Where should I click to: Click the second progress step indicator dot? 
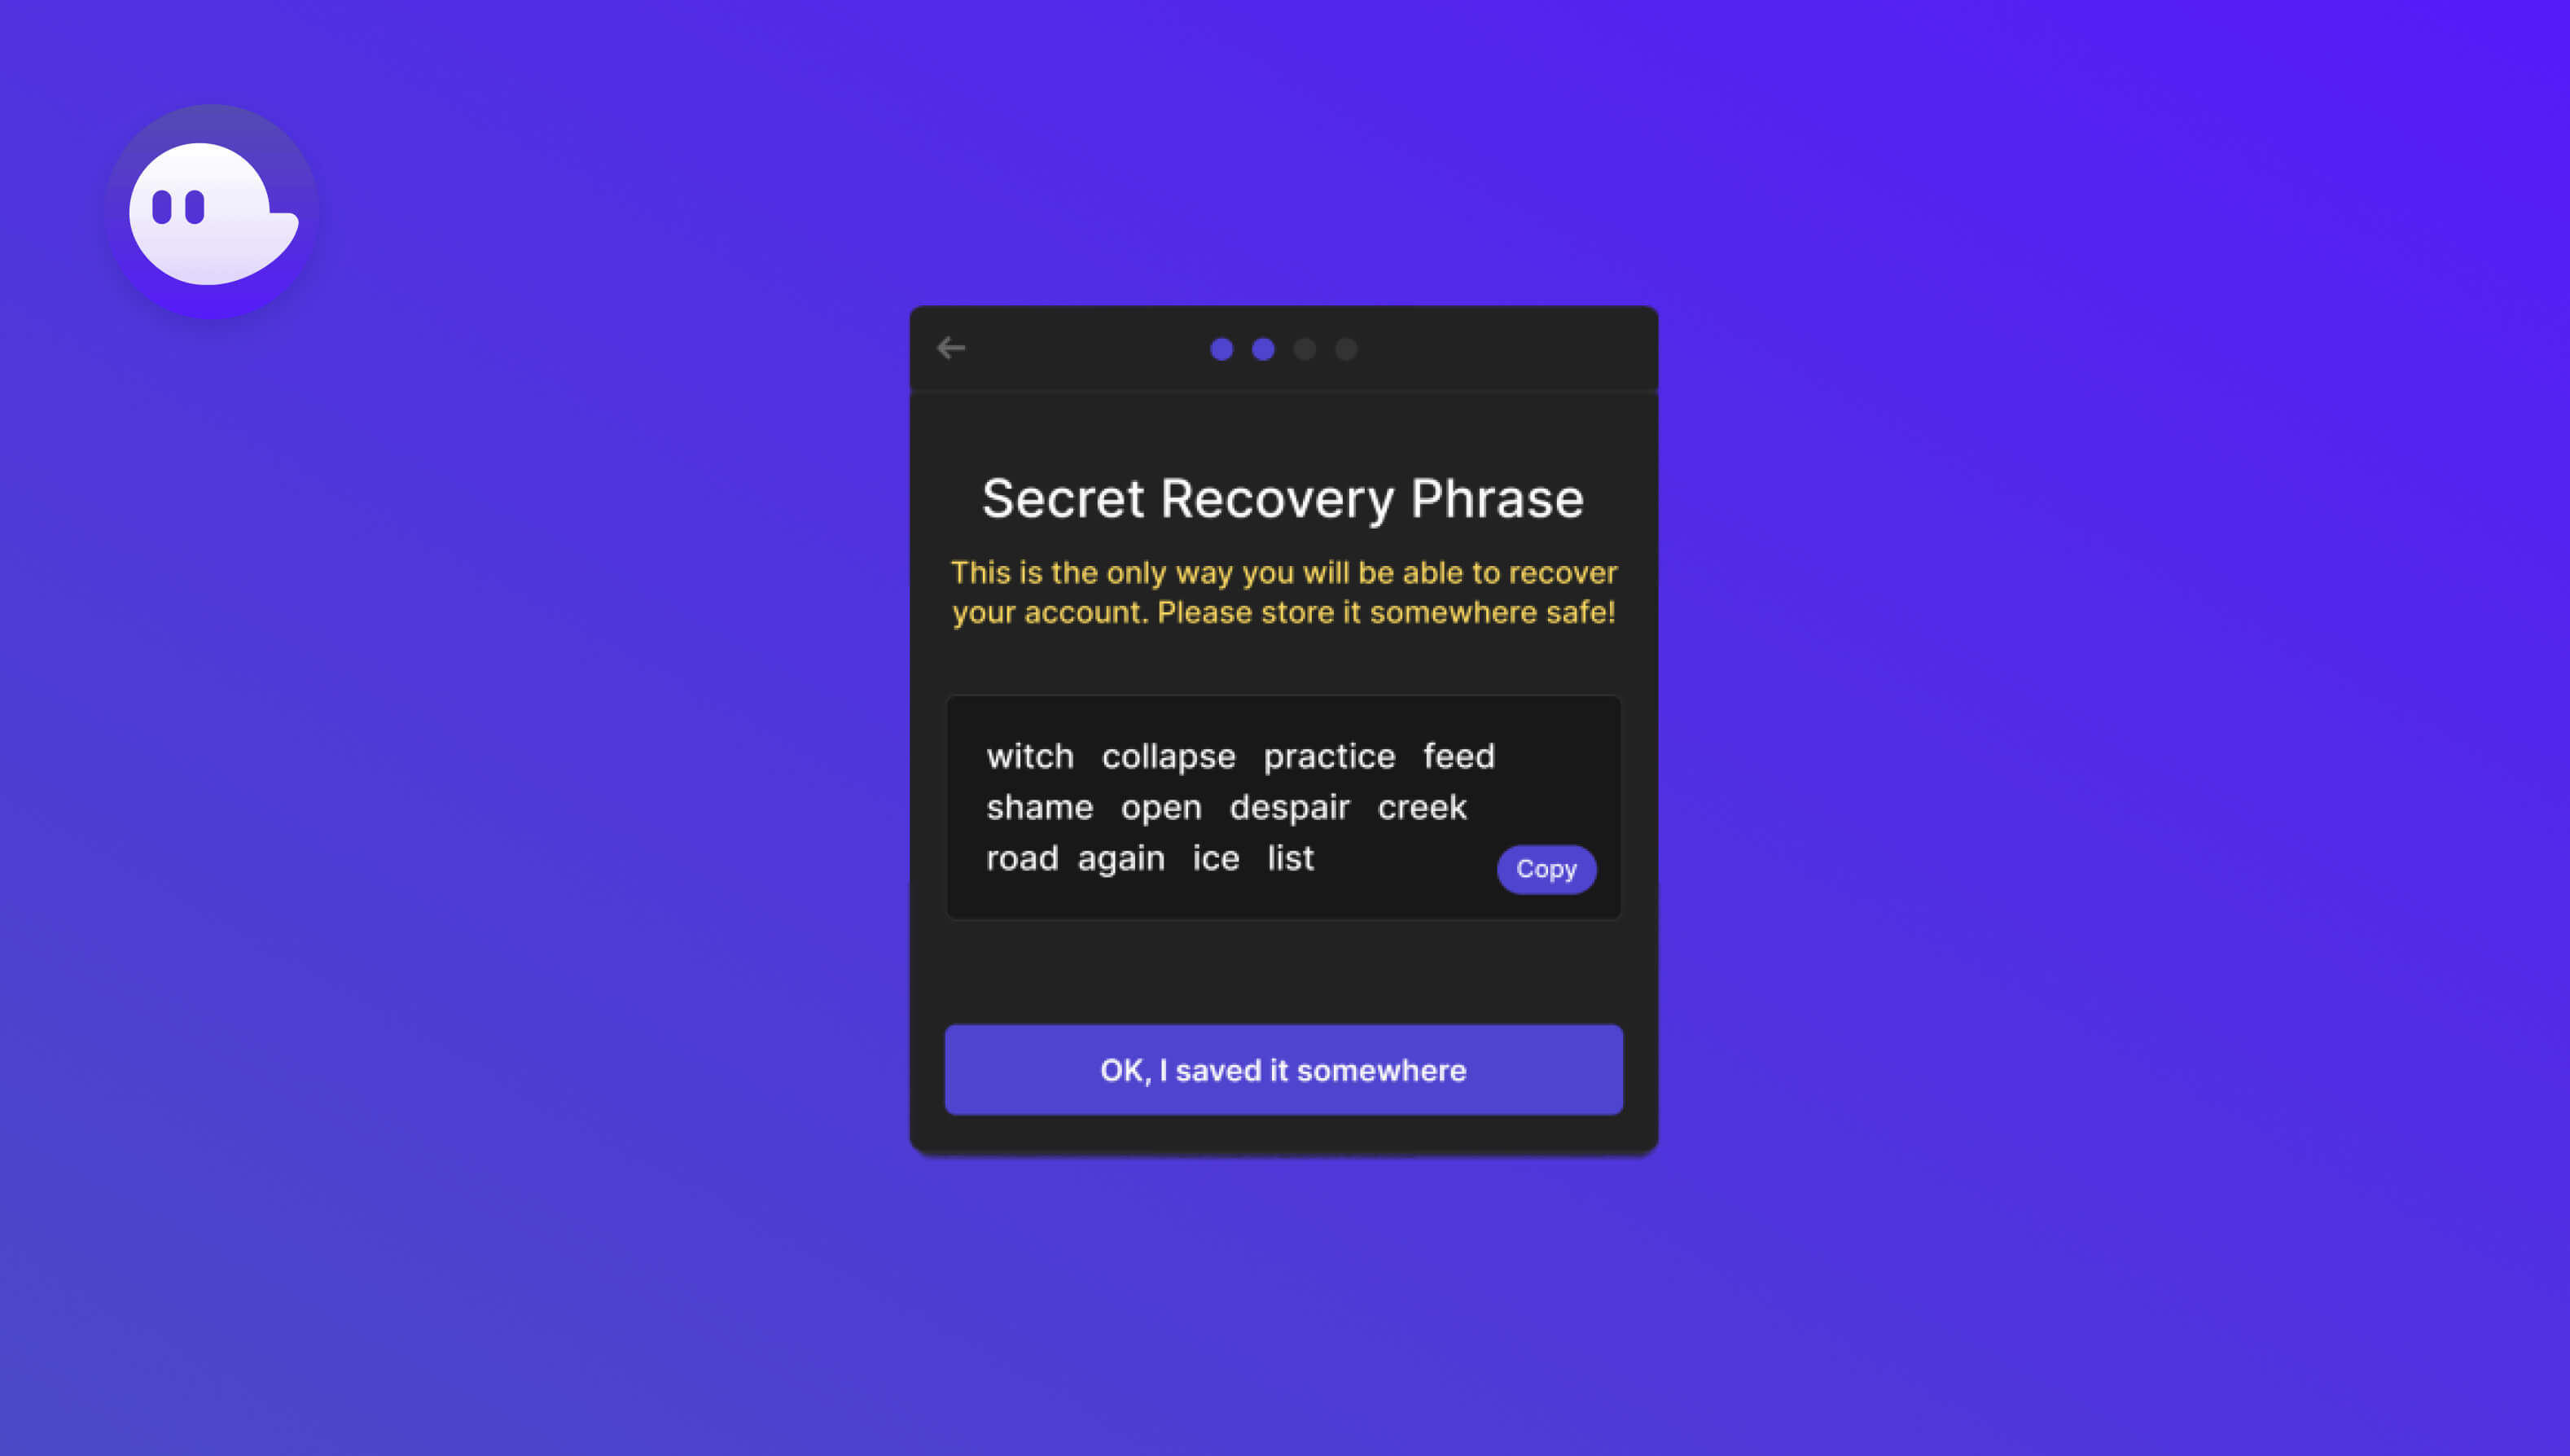click(x=1262, y=348)
